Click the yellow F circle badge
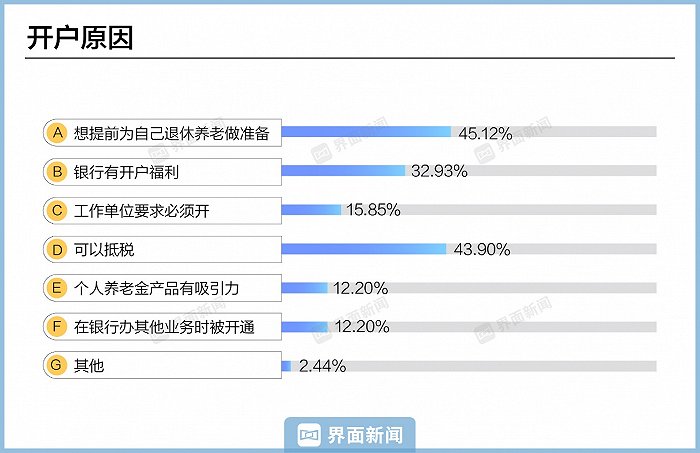Viewport: 700px width, 453px height. [57, 327]
